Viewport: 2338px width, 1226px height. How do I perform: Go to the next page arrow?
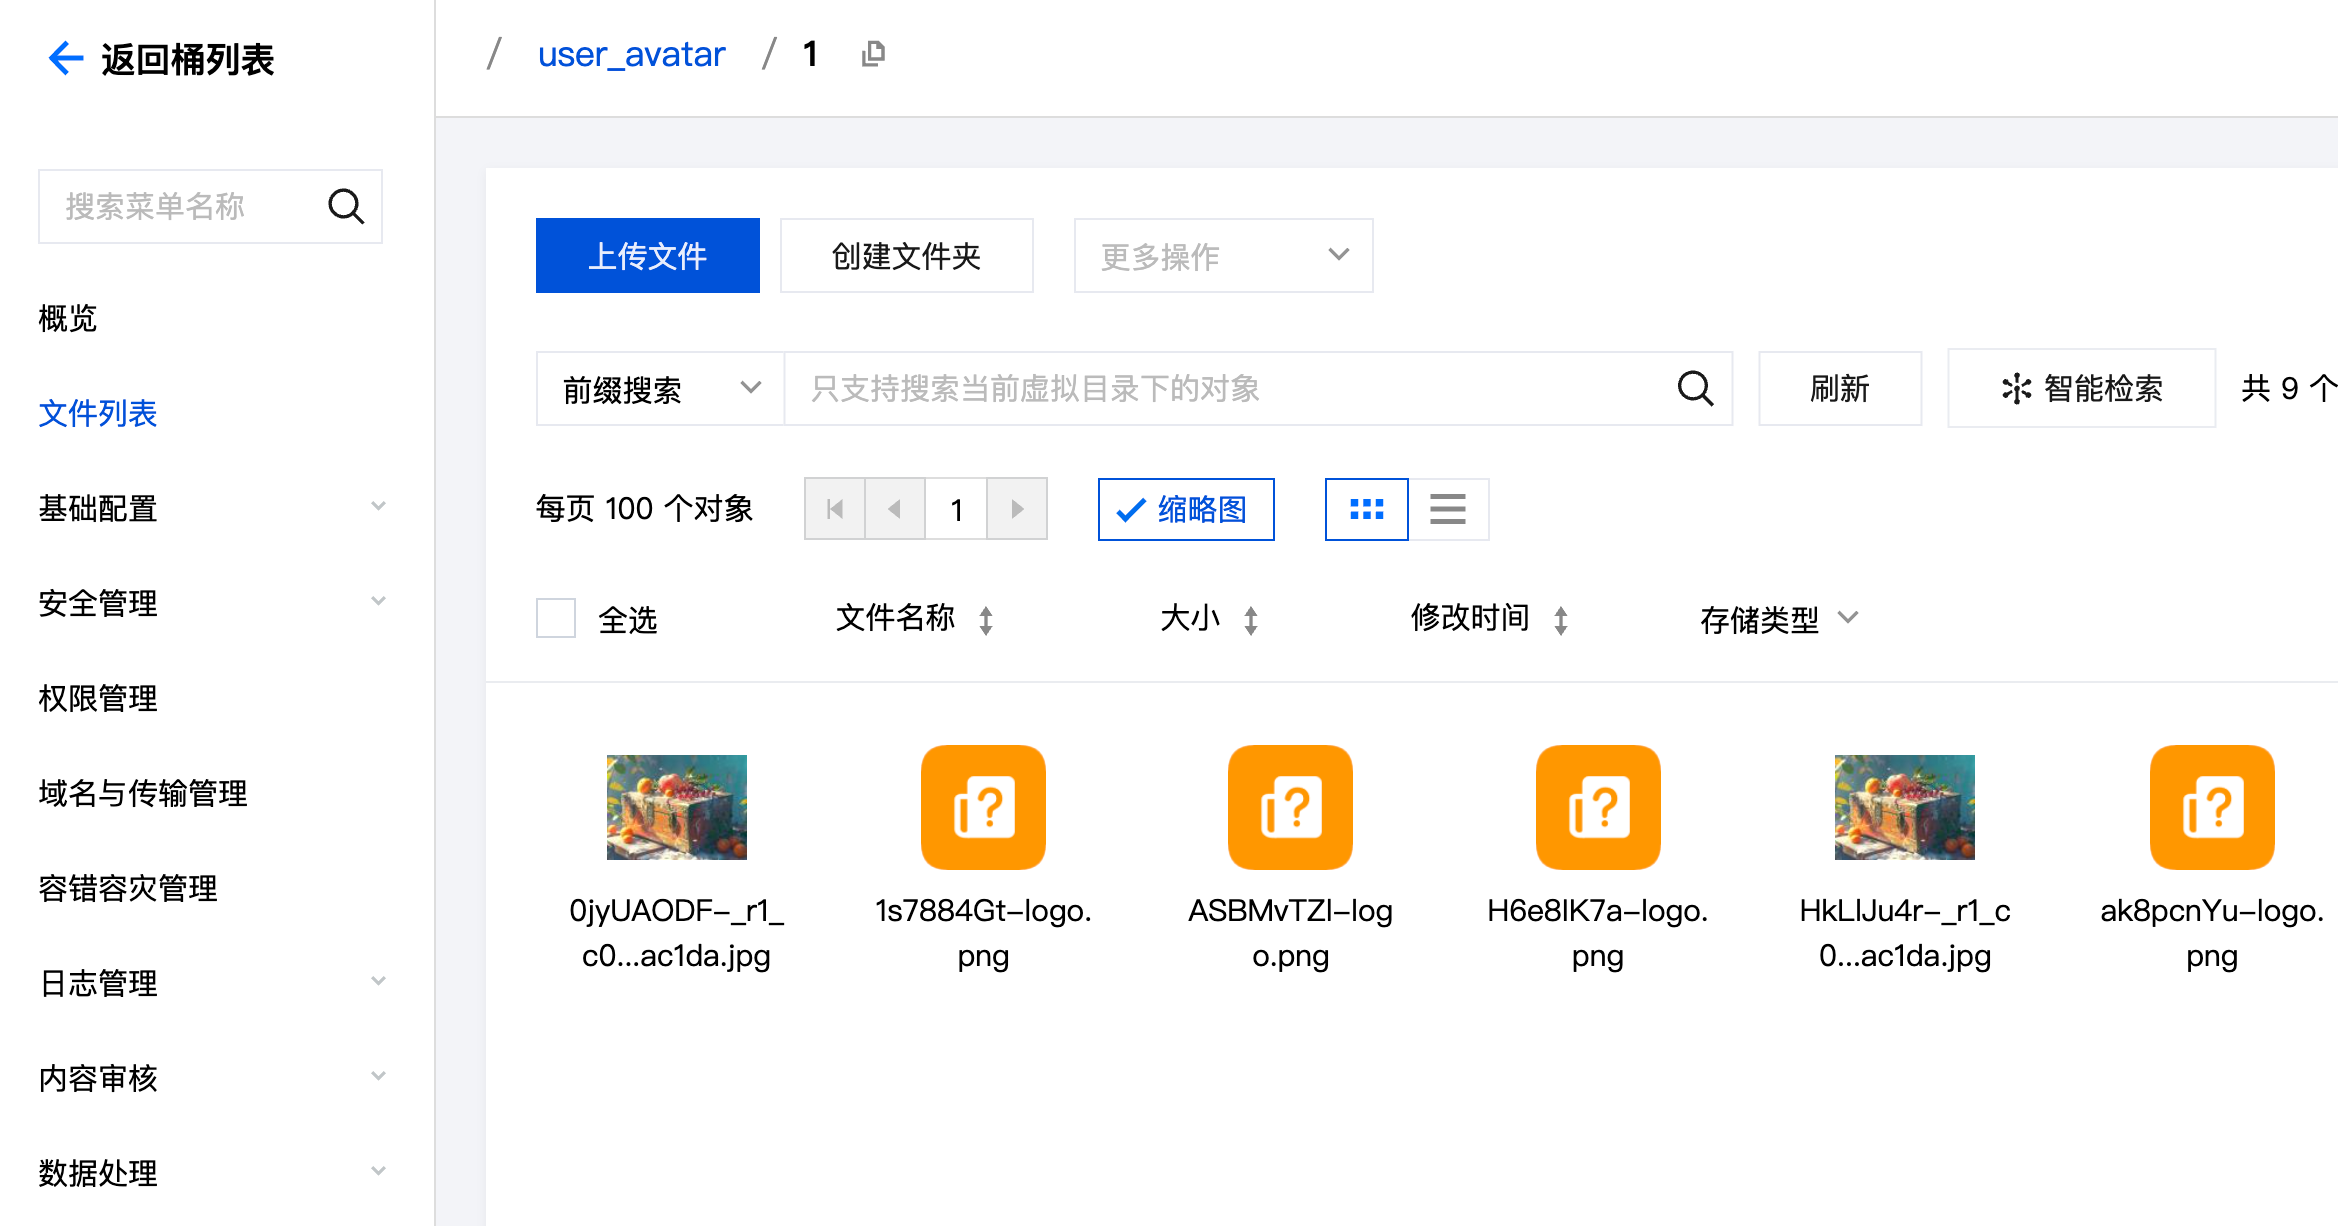point(1017,509)
